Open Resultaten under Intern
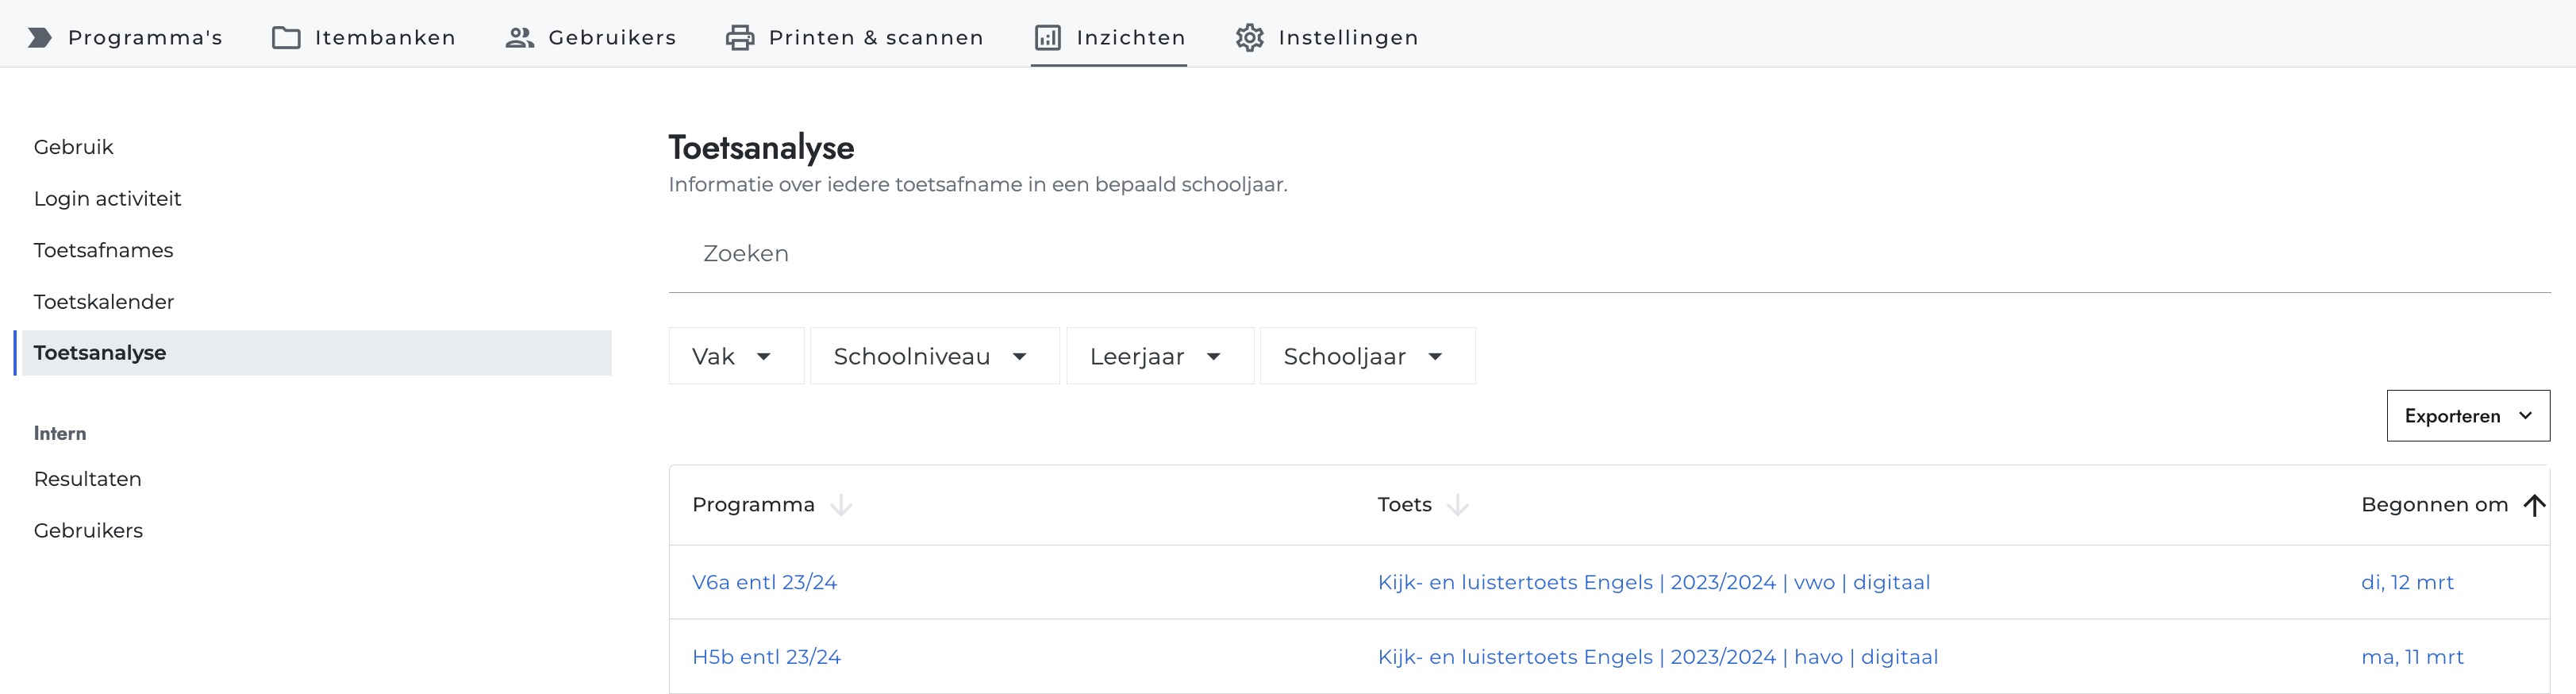Screen dimensions: 2576x694 [88, 479]
